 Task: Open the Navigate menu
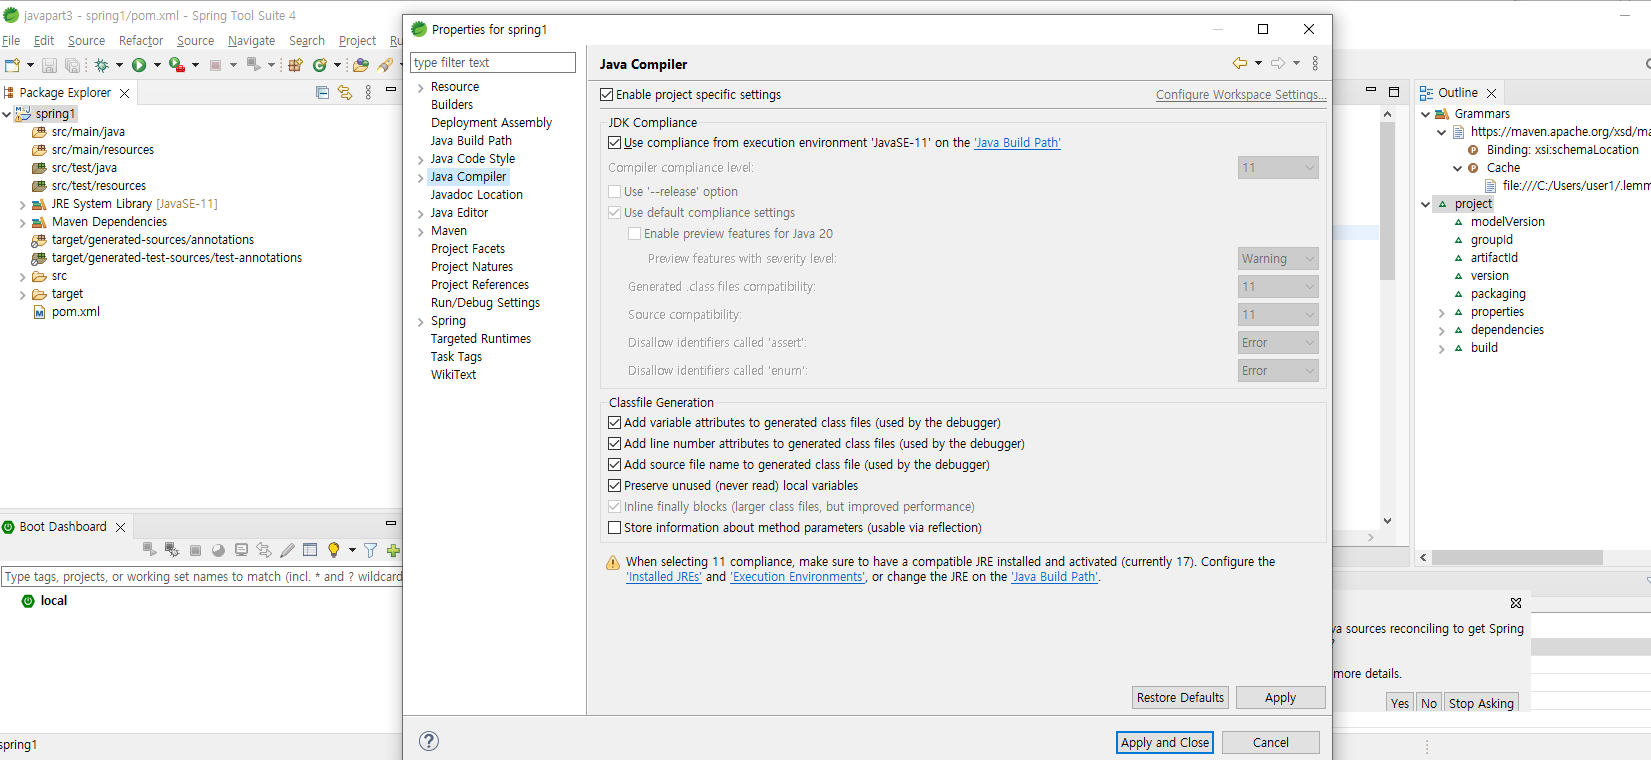(251, 41)
